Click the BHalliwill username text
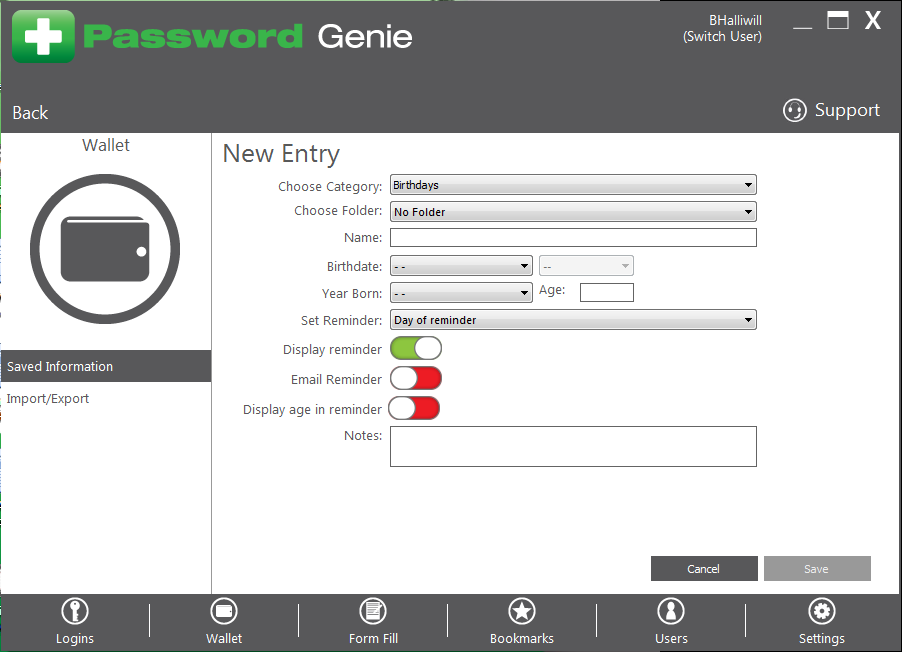The width and height of the screenshot is (902, 652). pyautogui.click(x=735, y=20)
